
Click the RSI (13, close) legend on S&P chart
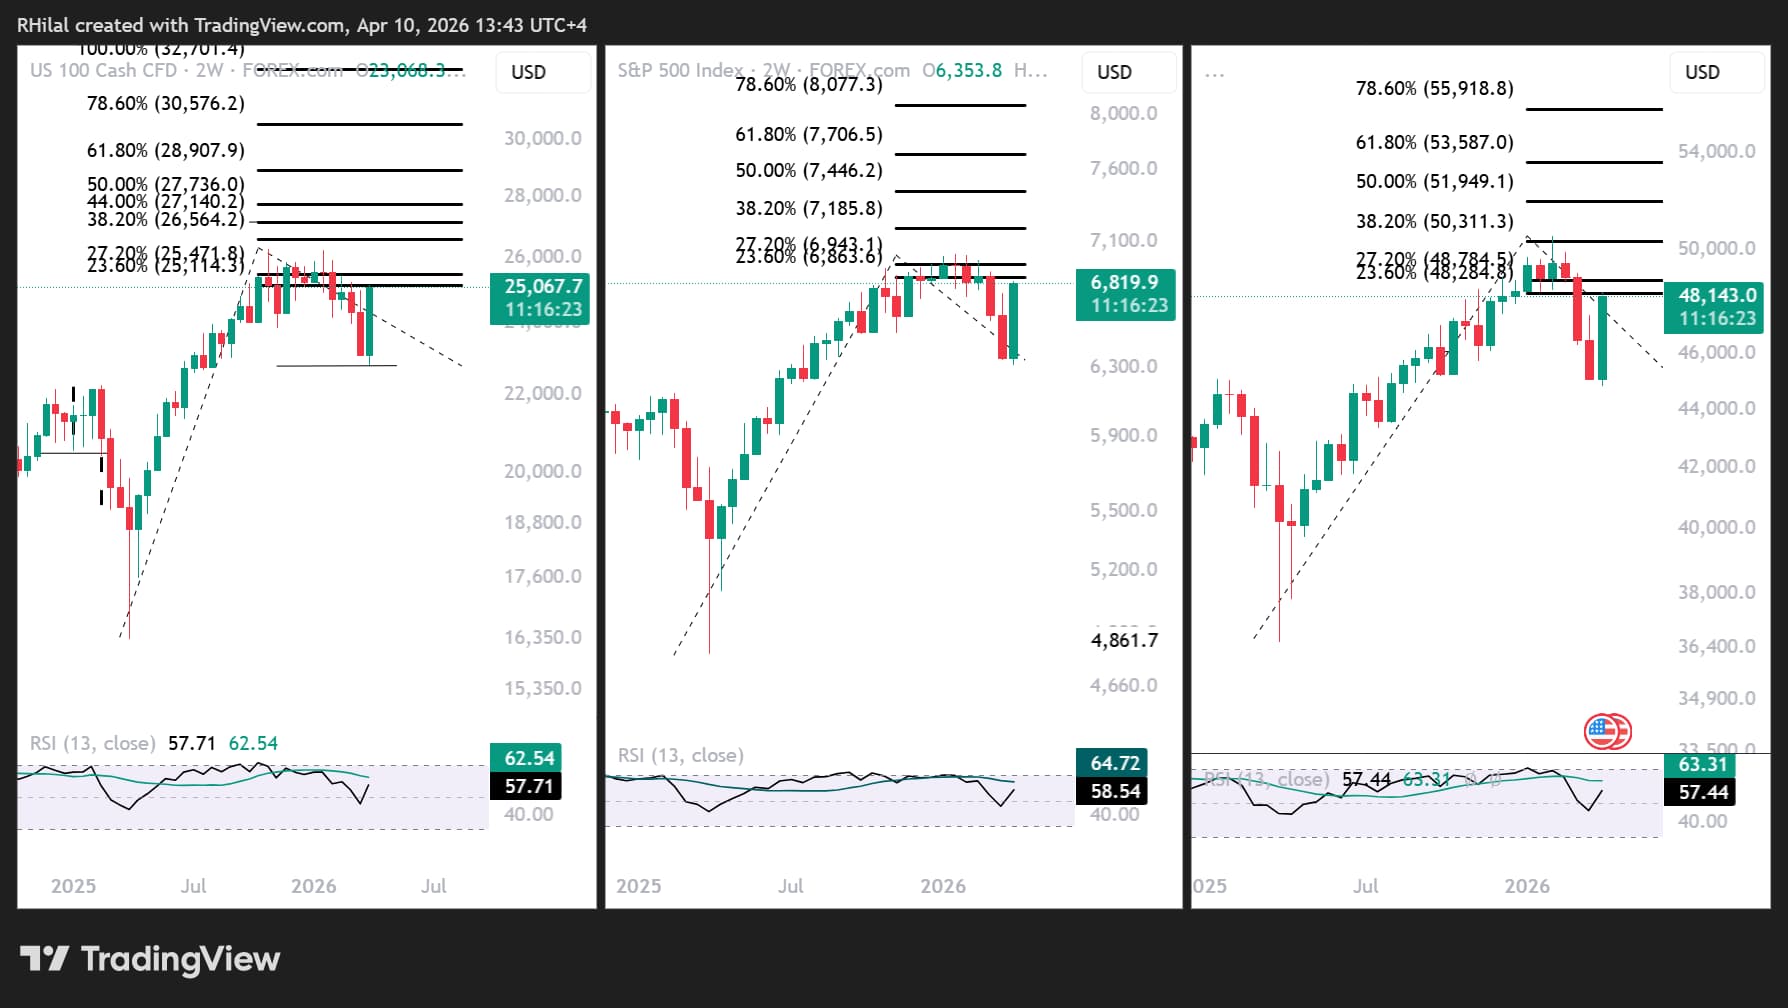[x=680, y=755]
